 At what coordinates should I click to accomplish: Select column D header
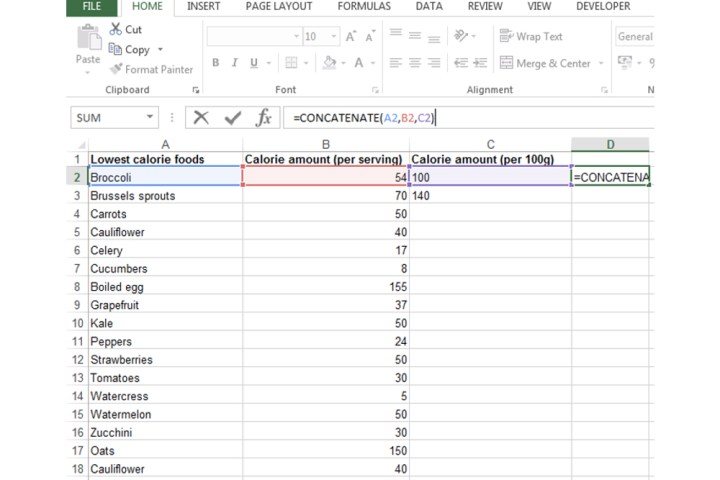pyautogui.click(x=610, y=145)
